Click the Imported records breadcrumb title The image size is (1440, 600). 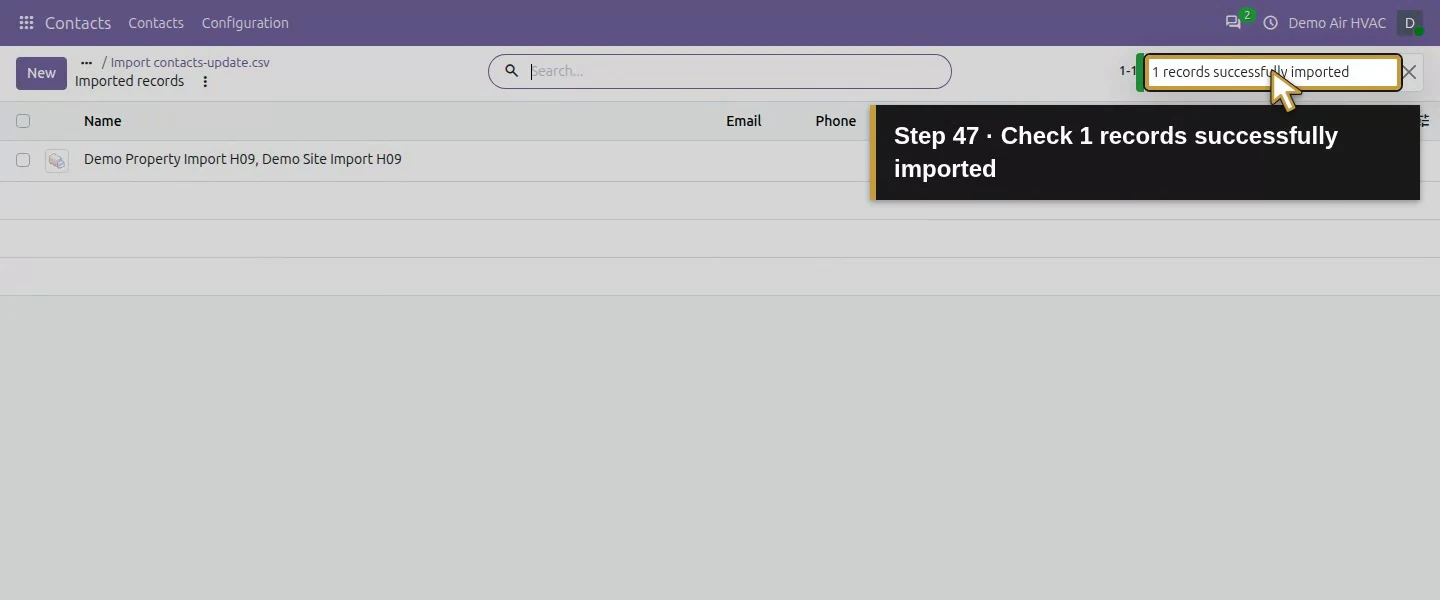[x=129, y=82]
